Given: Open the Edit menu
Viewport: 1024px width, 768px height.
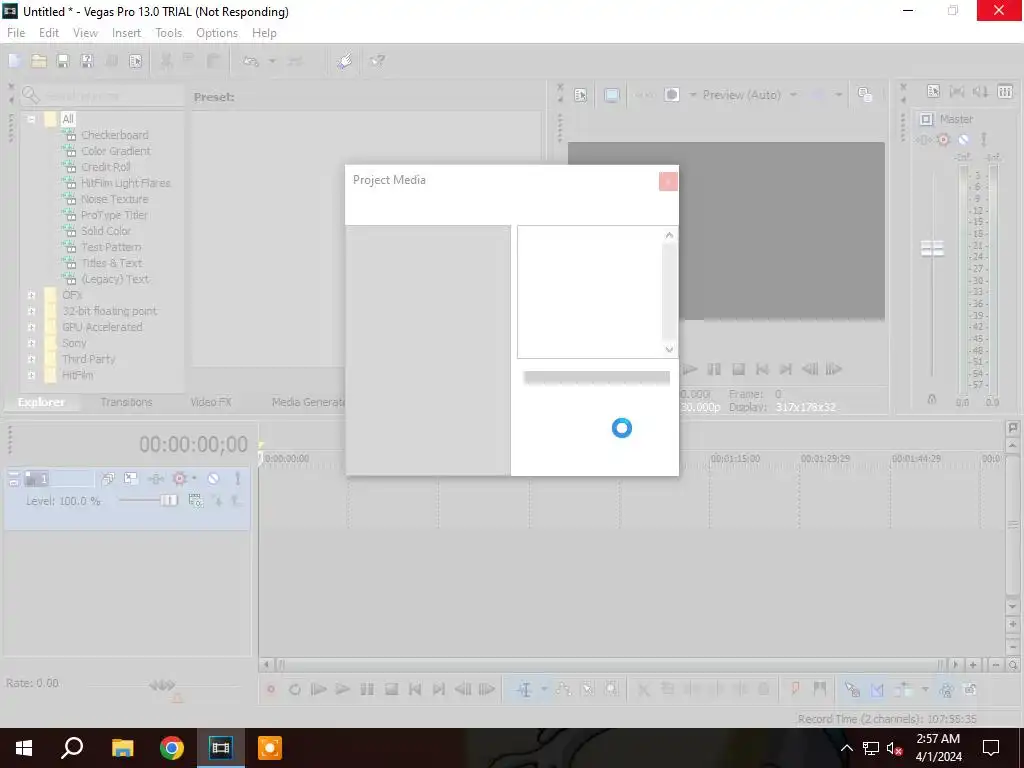Looking at the screenshot, I should (x=48, y=33).
